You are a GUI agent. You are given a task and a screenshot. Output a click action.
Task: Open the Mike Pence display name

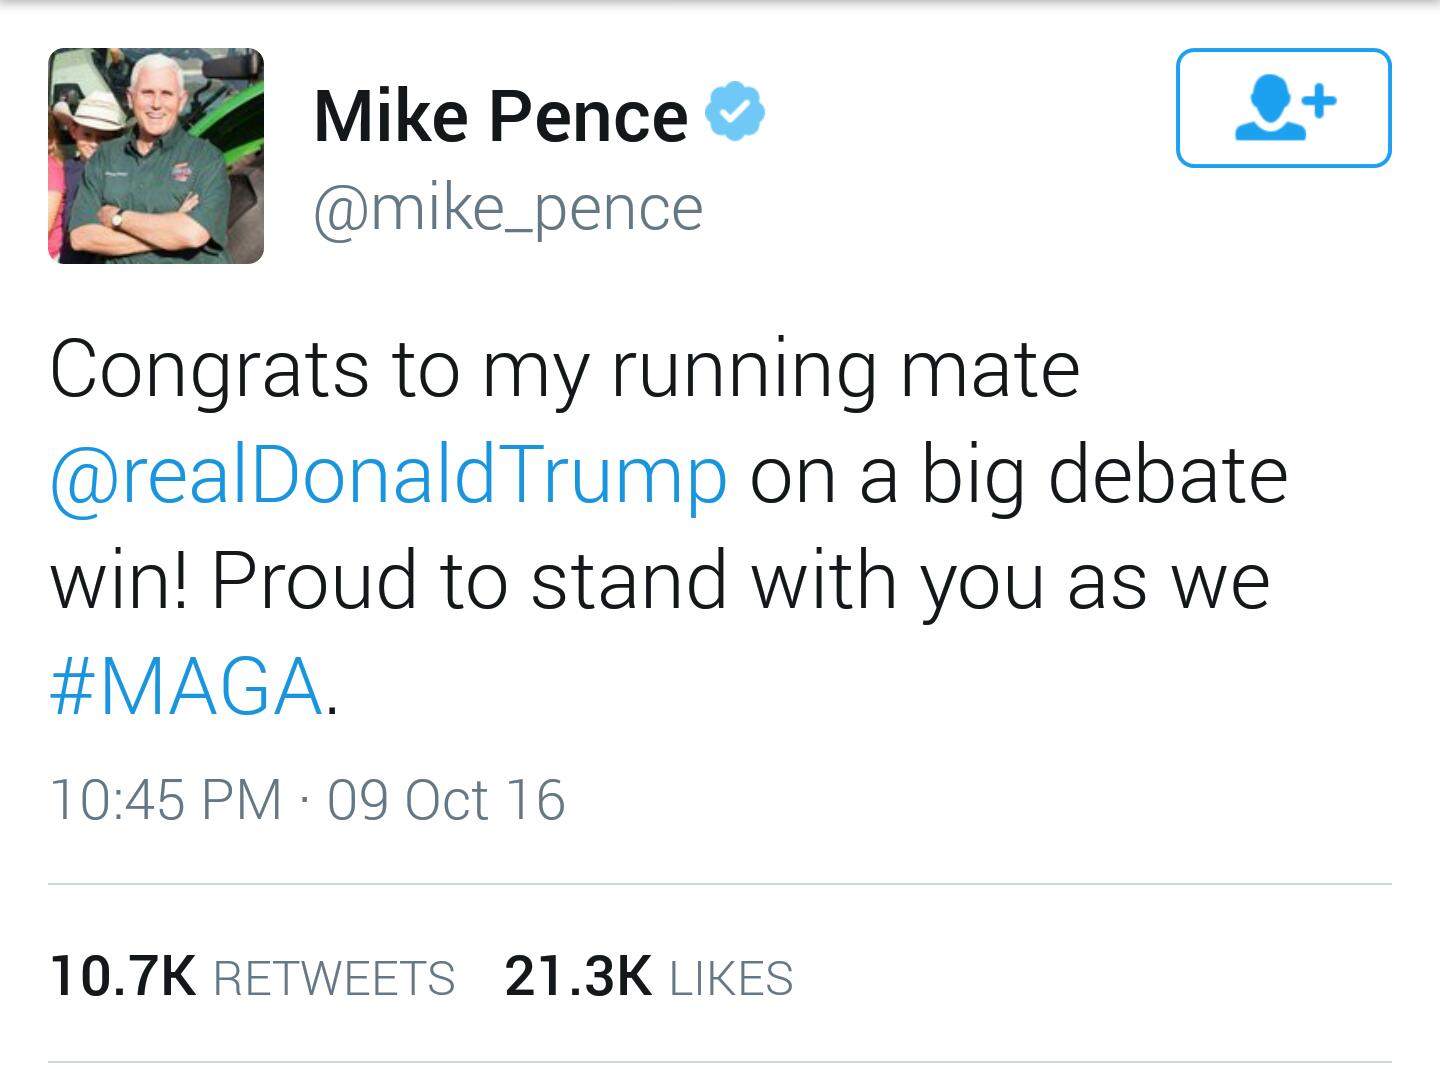click(x=501, y=116)
